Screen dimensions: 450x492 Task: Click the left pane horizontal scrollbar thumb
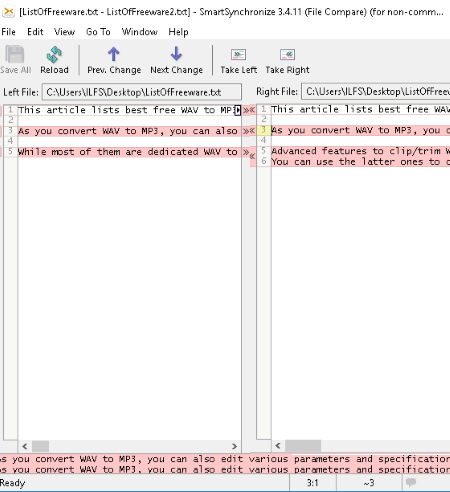point(40,446)
